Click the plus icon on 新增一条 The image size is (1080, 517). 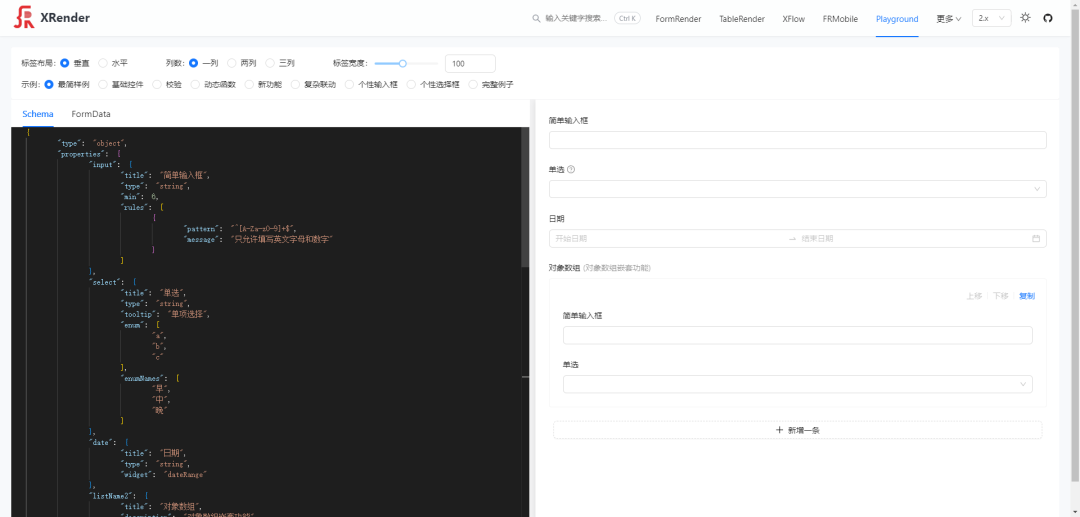(779, 430)
